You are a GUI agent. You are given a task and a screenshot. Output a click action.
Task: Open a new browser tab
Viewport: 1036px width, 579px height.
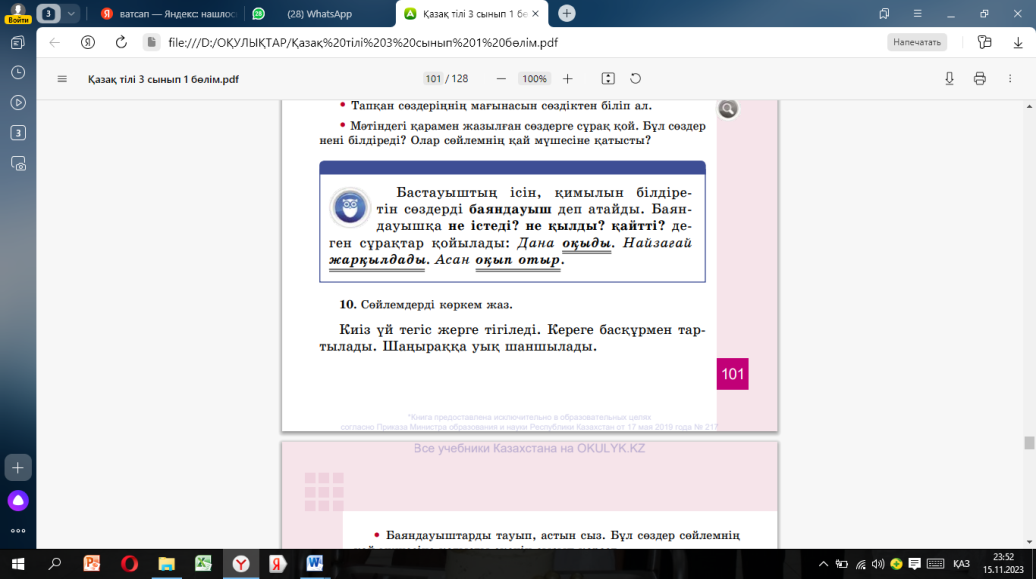pos(566,13)
